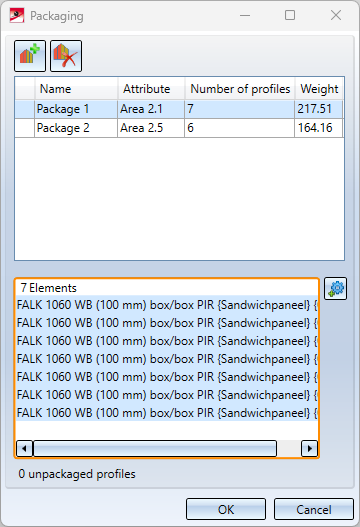Click the Area 2.5 attribute cell
This screenshot has height=527, width=360.
[151, 128]
